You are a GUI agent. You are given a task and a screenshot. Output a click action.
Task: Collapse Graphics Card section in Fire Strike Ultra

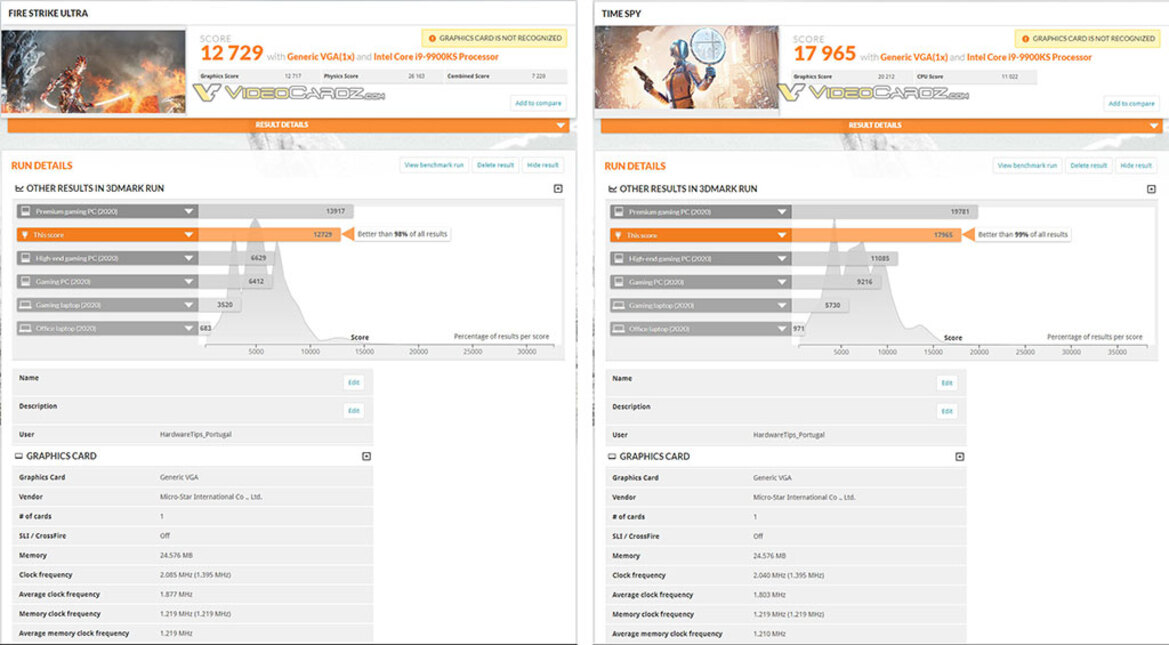(x=366, y=456)
